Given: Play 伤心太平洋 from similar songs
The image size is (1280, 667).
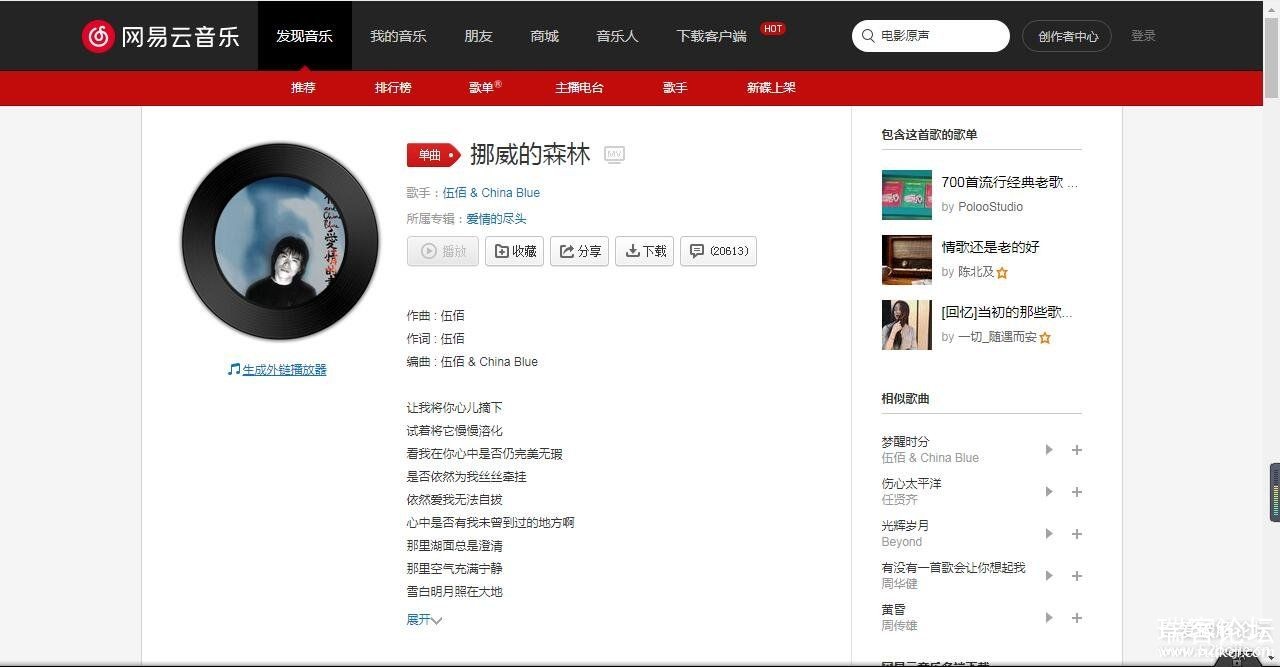Looking at the screenshot, I should pyautogui.click(x=1049, y=492).
